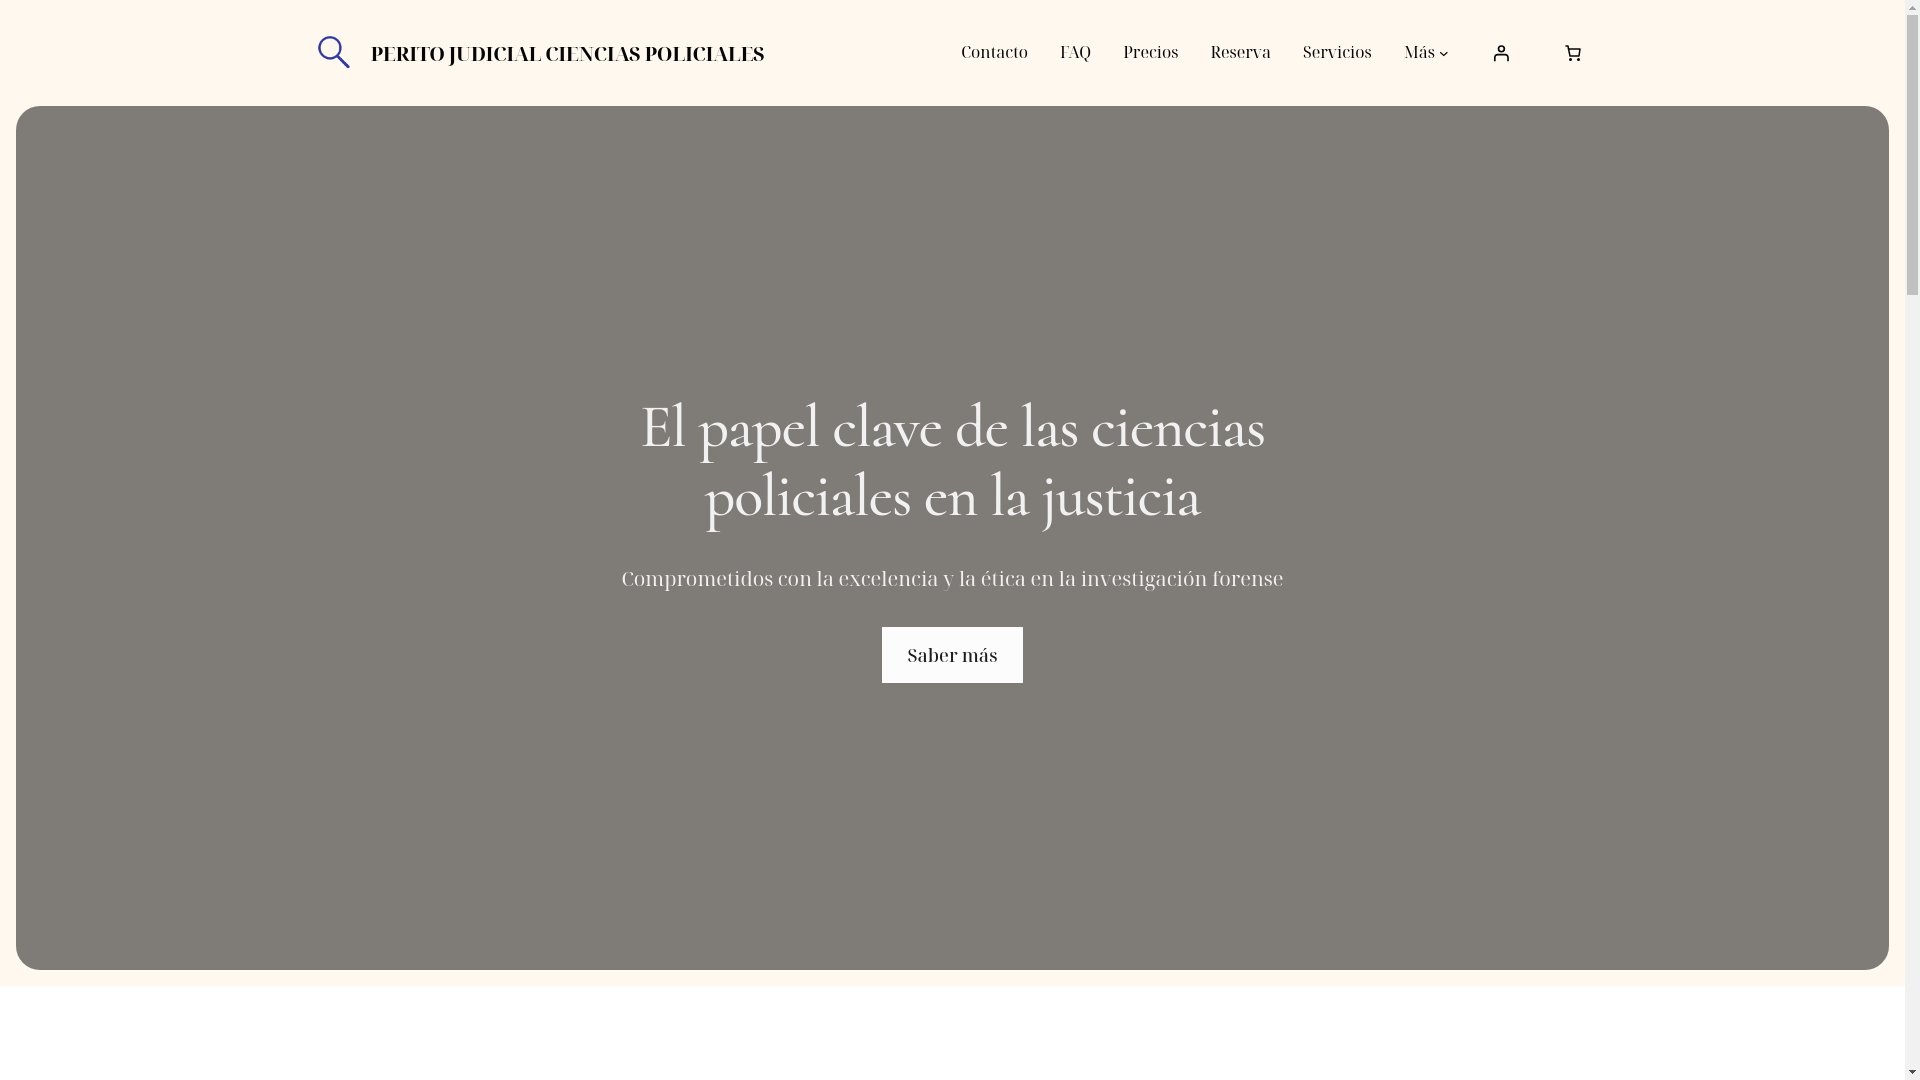Click the scrollbar down arrow

[x=1912, y=1072]
